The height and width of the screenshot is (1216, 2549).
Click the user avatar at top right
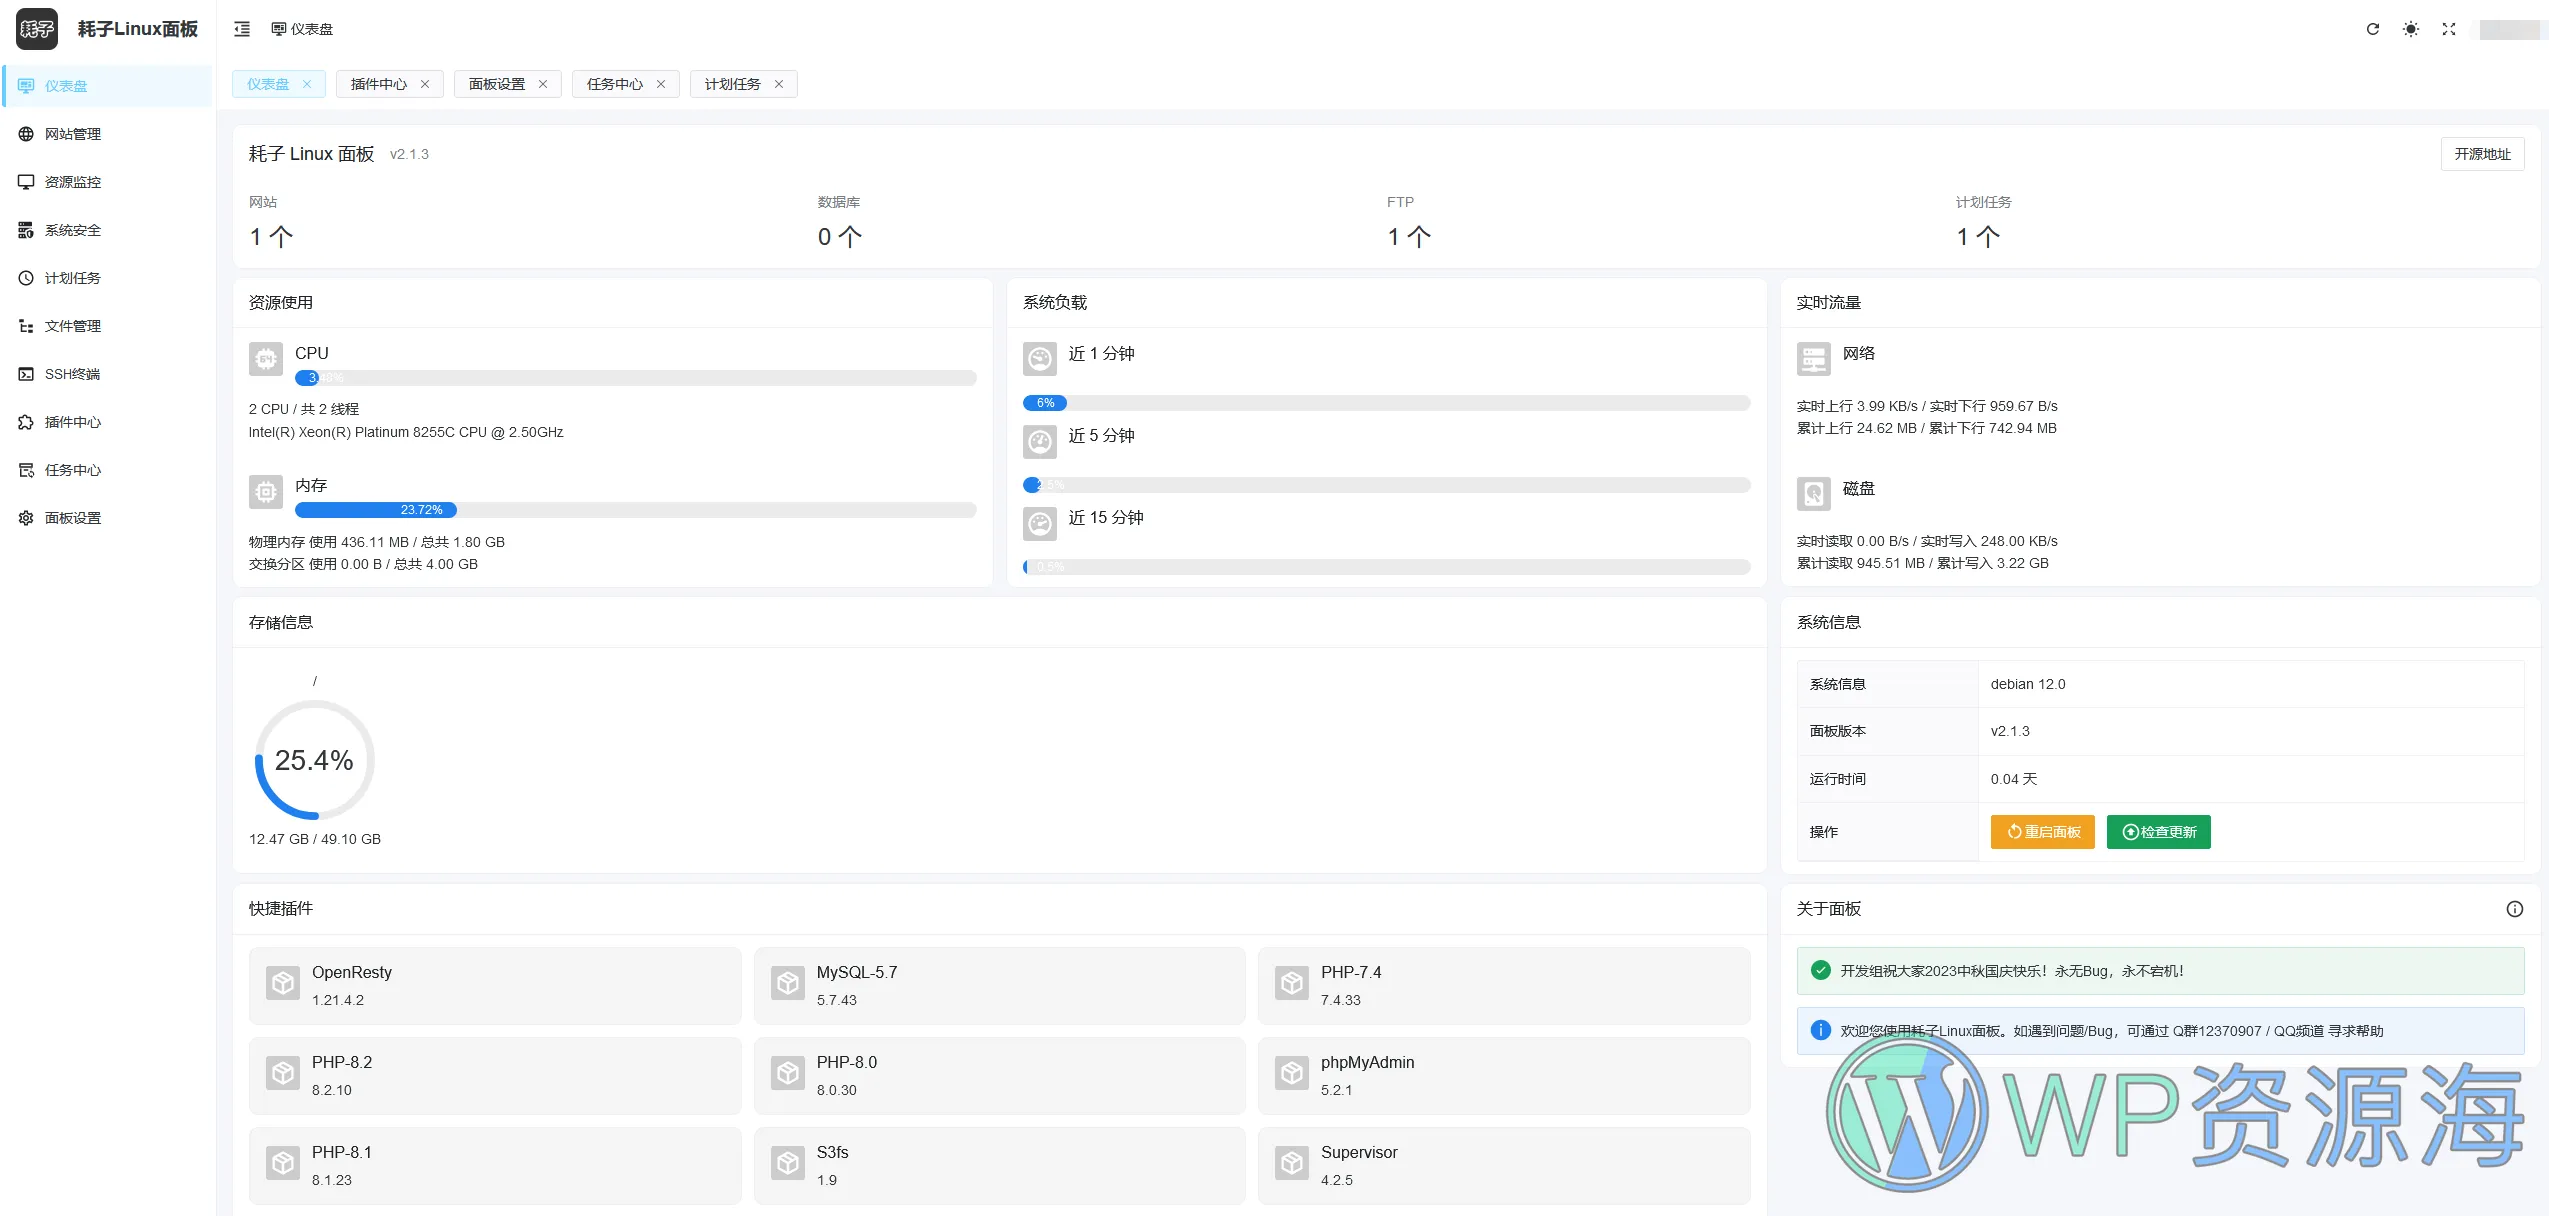2511,29
